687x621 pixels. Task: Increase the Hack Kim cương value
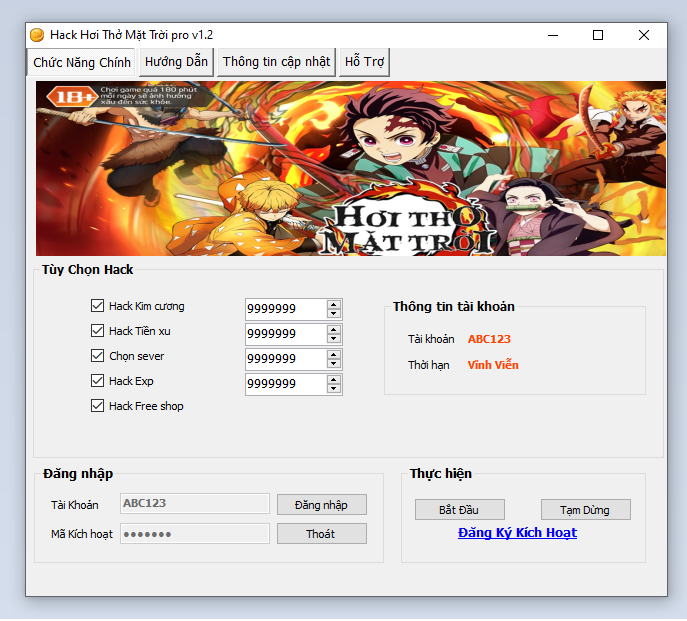coord(334,304)
